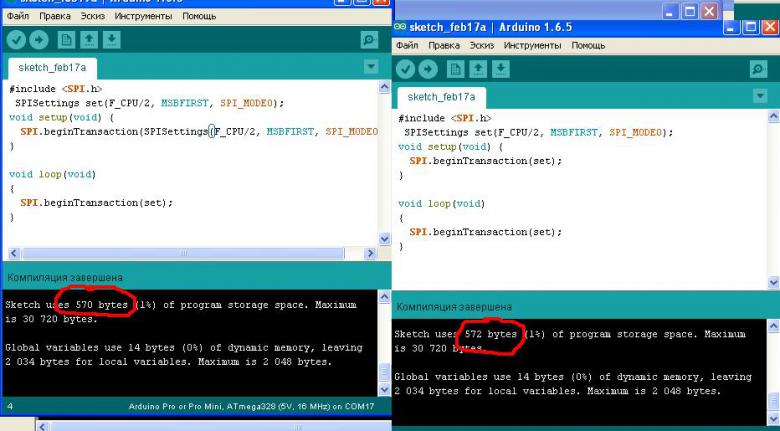Select sketch_feb17a tab in right window
The image size is (780, 431).
(441, 97)
